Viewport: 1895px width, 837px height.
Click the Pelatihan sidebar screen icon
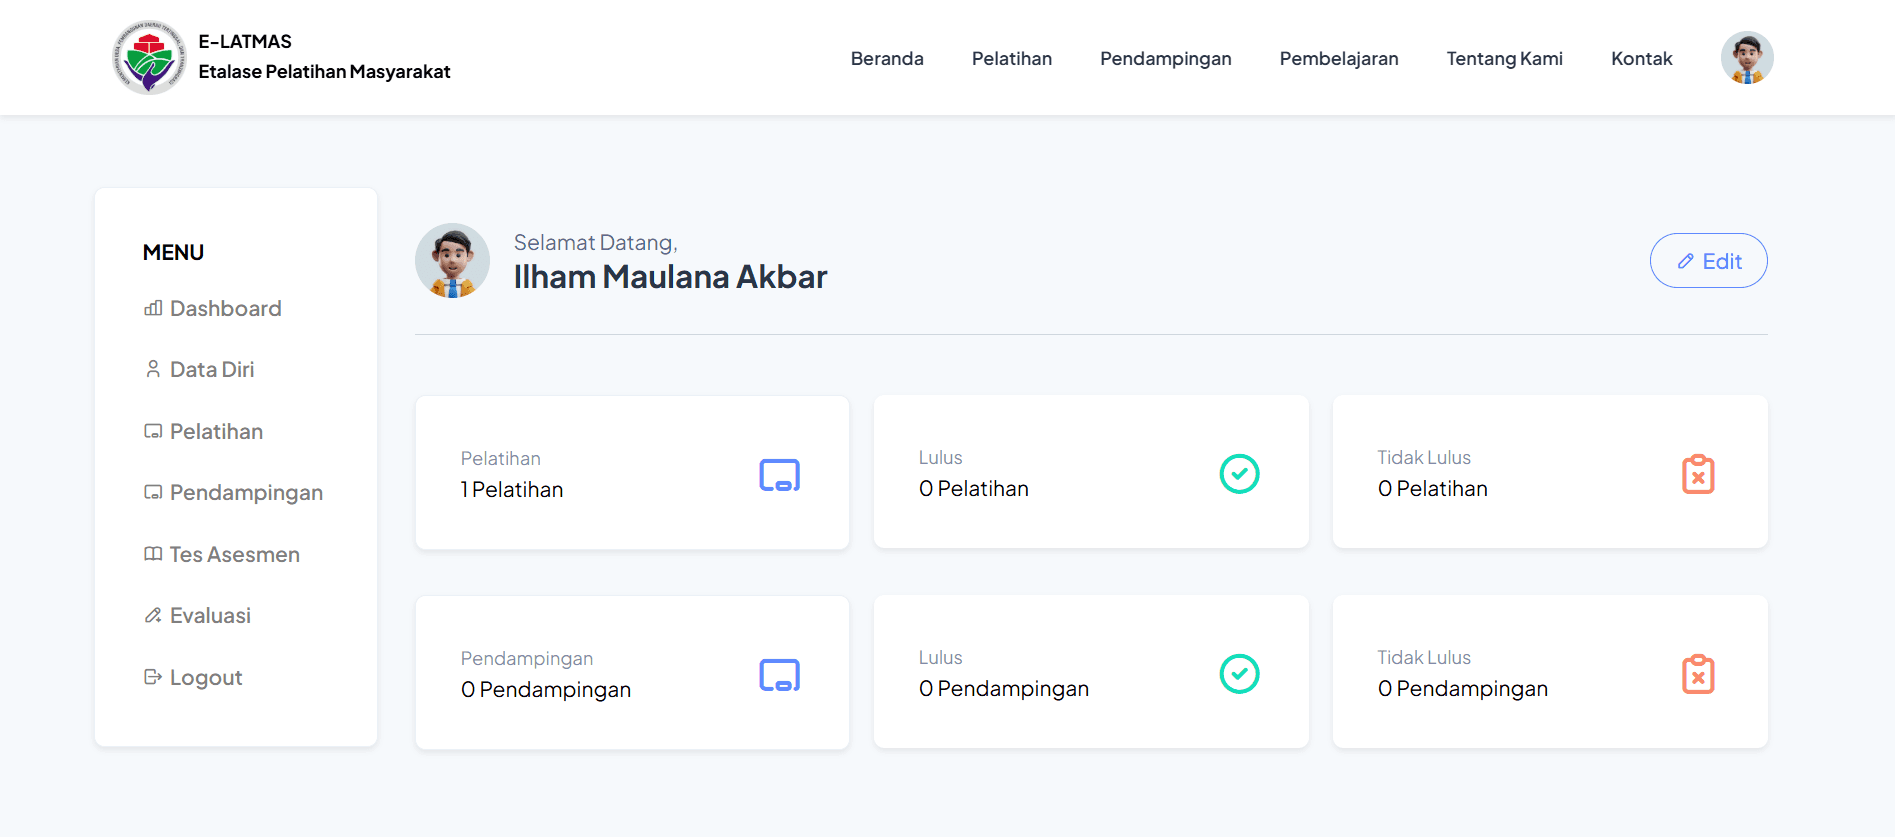[153, 431]
